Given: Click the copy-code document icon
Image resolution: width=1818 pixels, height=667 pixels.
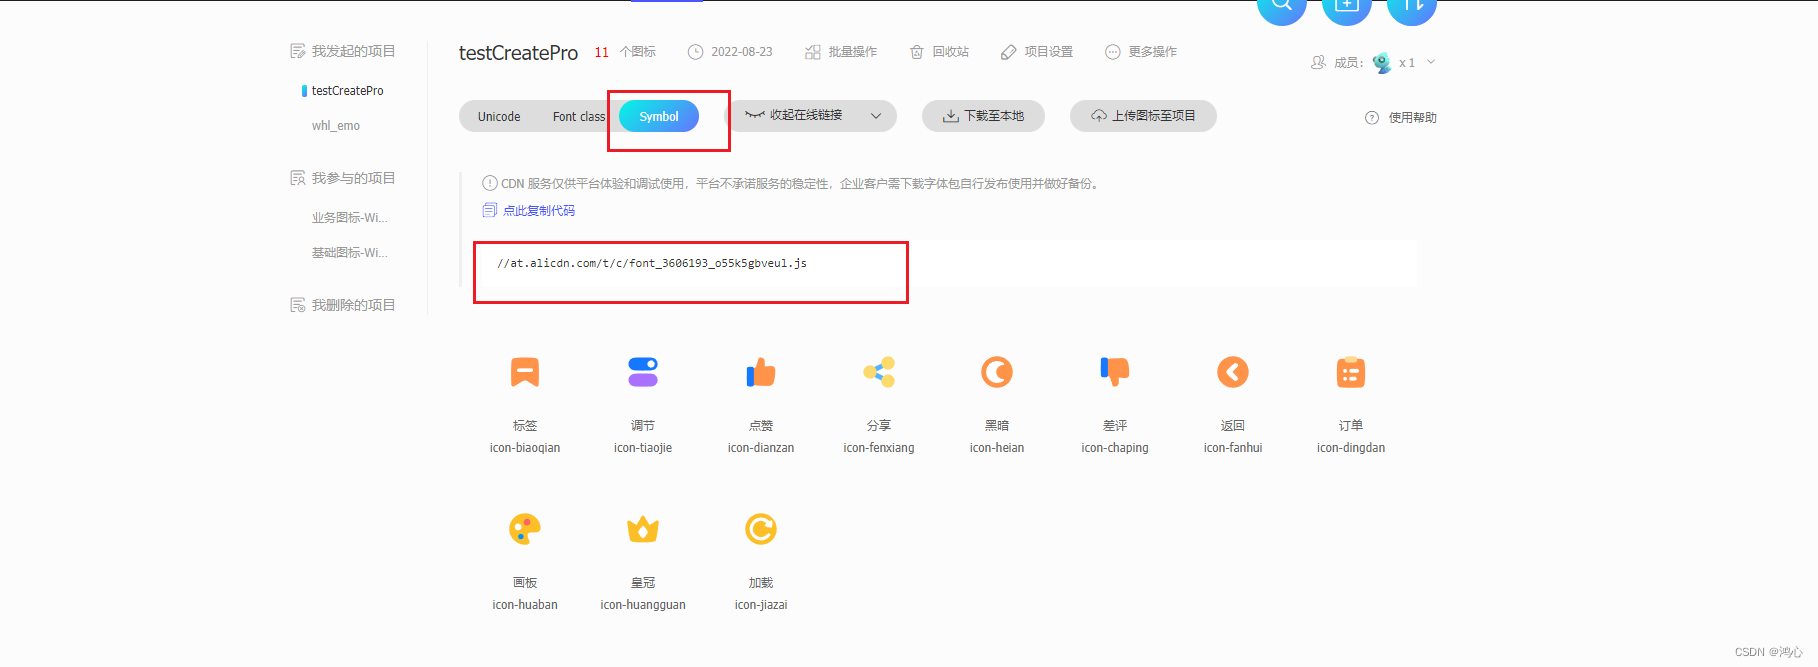Looking at the screenshot, I should [490, 210].
